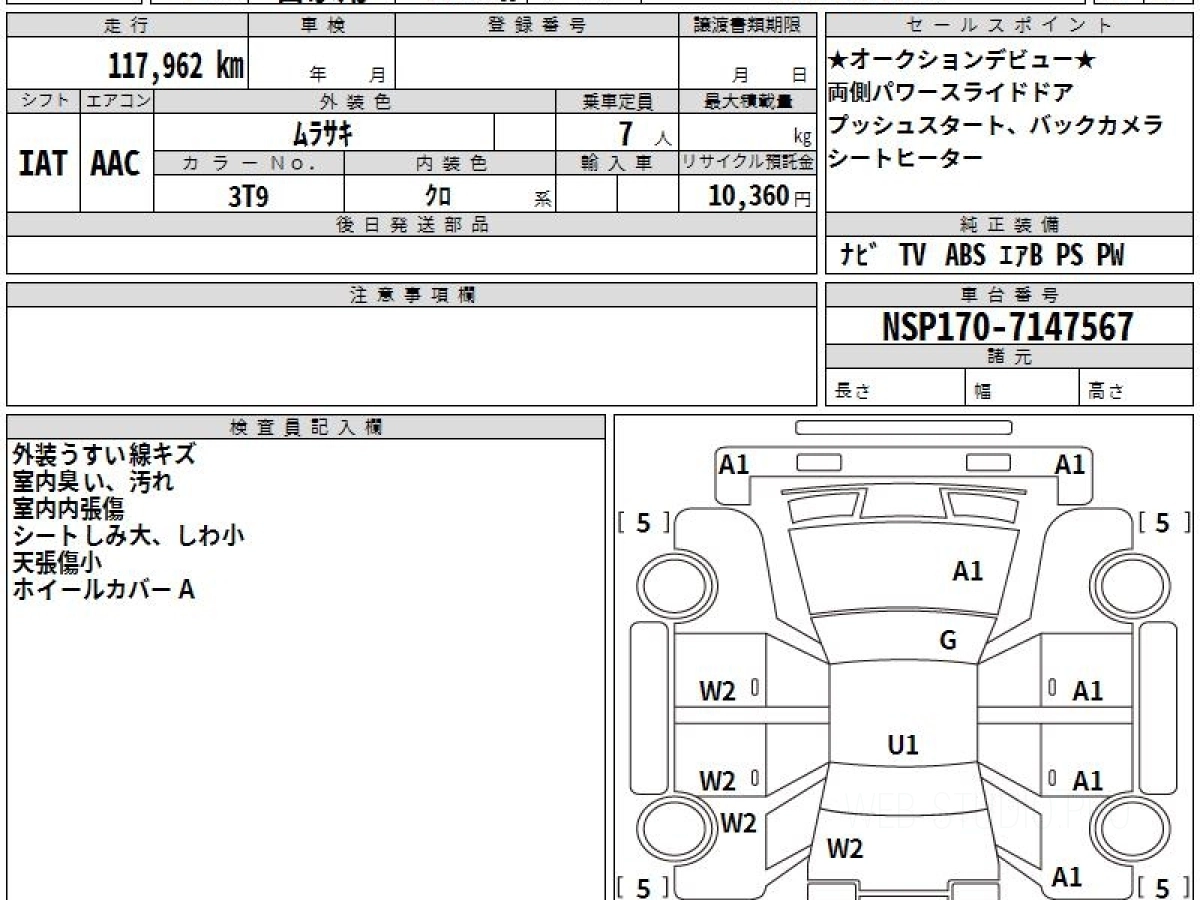
Task: Select the recycle deposit 10,360円
Action: 759,196
